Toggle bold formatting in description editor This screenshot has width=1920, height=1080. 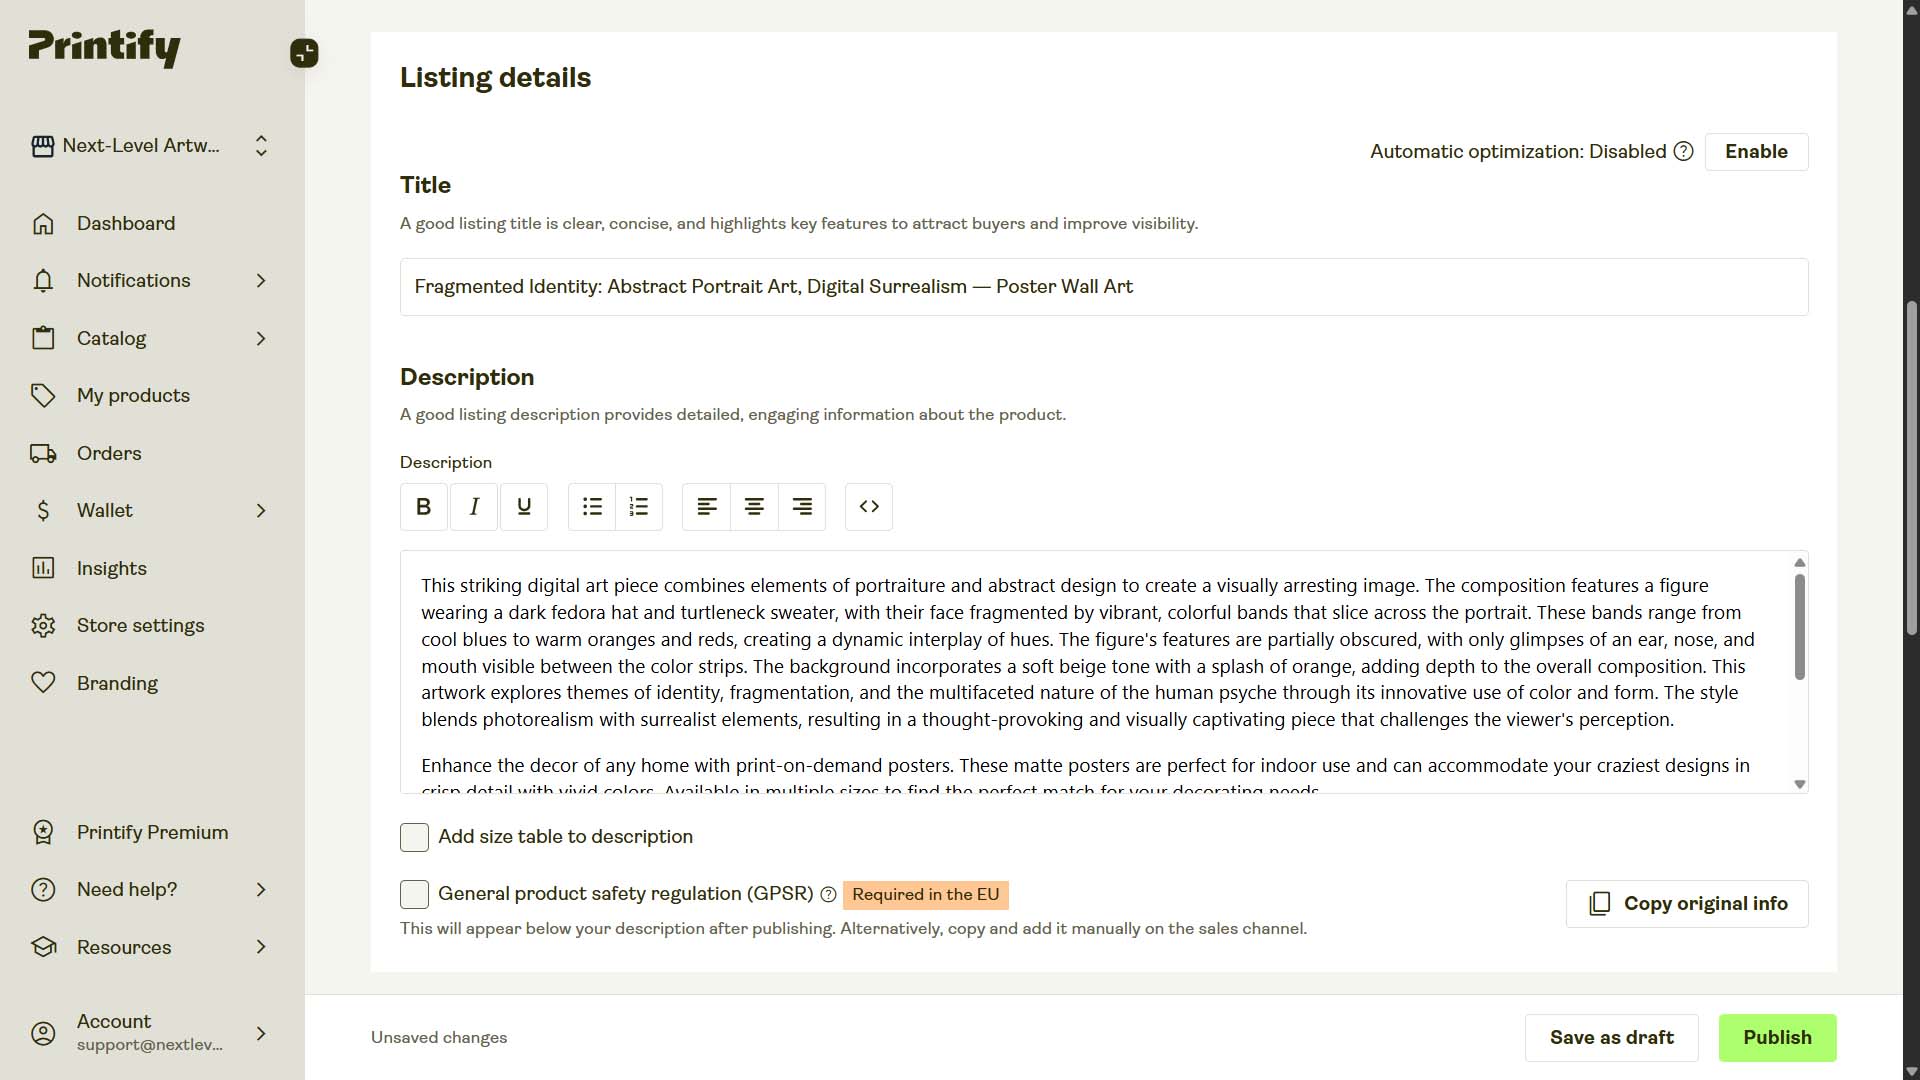coord(423,507)
